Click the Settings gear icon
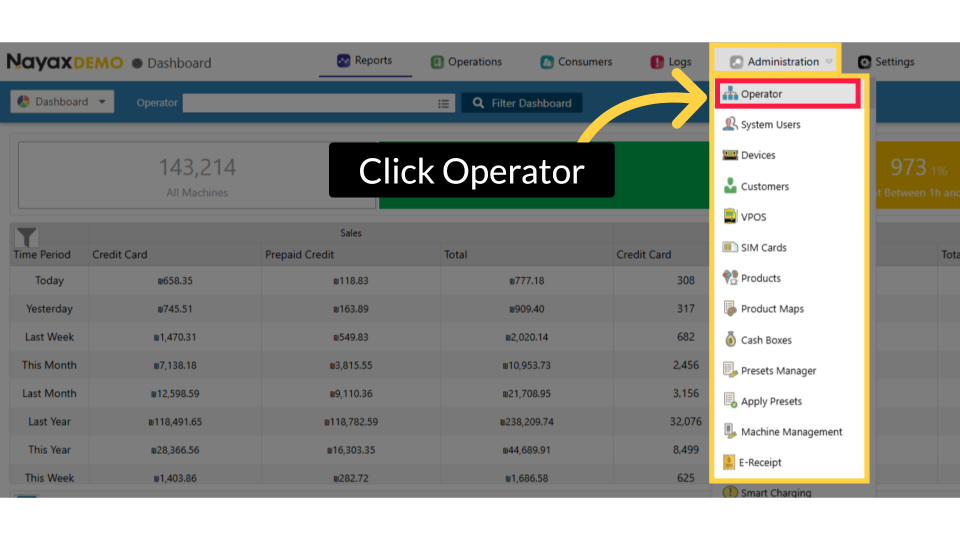This screenshot has width=960, height=540. tap(864, 62)
